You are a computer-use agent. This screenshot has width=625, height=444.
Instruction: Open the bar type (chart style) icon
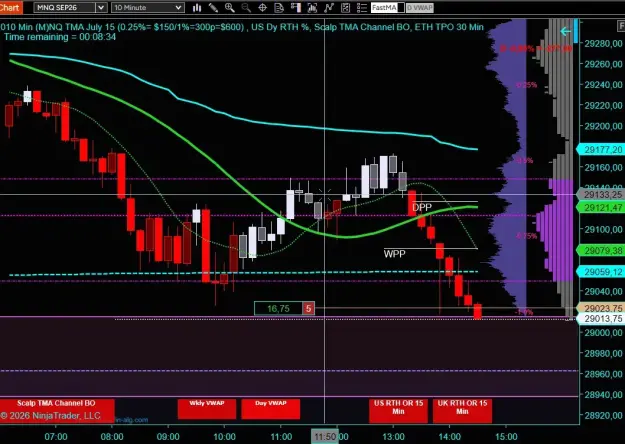(x=197, y=7)
